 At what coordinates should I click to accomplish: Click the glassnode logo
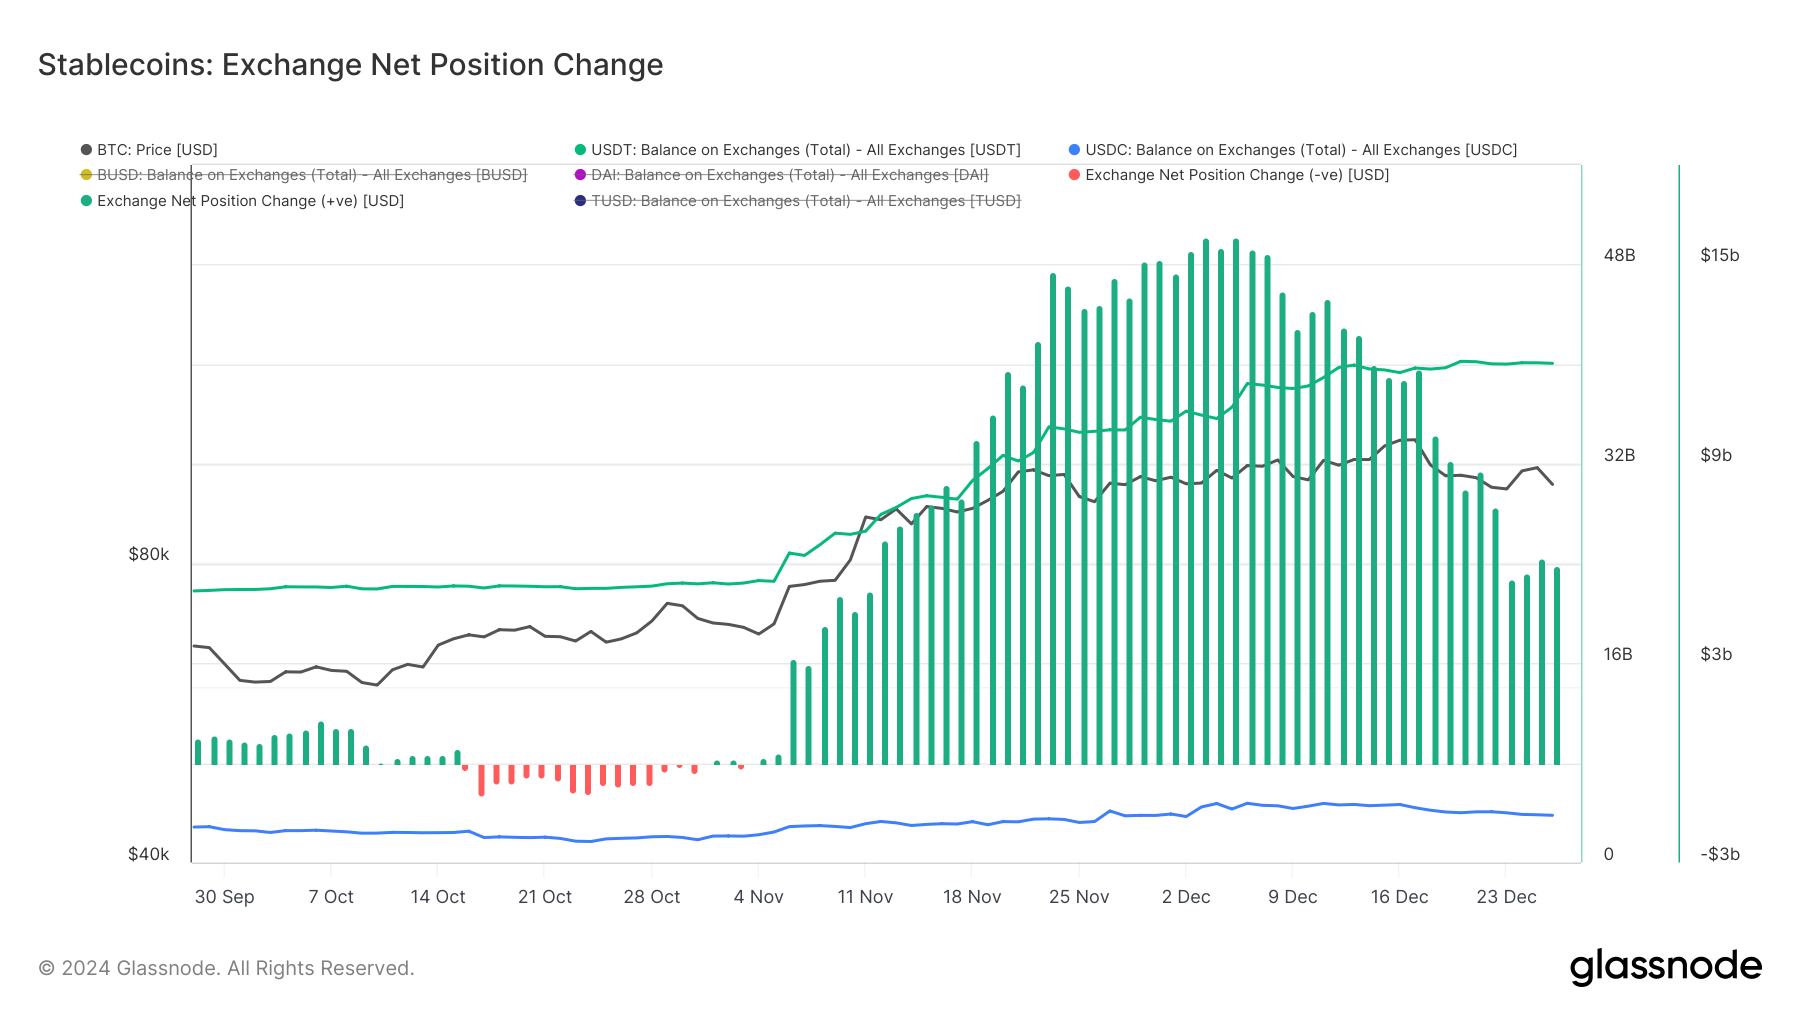tap(1665, 967)
